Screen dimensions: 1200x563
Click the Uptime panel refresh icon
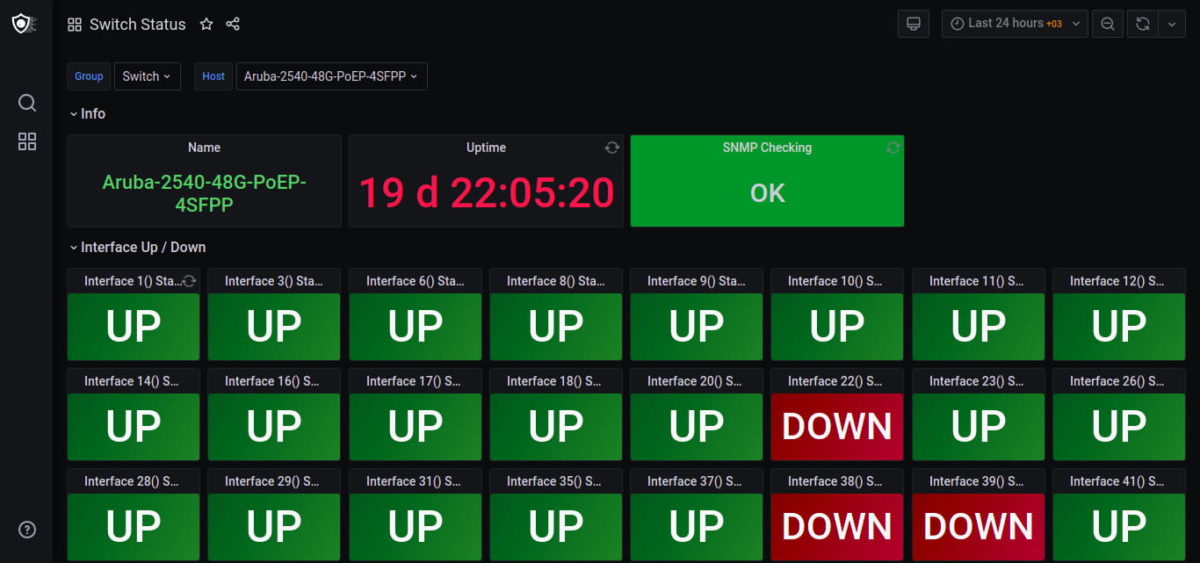(612, 148)
